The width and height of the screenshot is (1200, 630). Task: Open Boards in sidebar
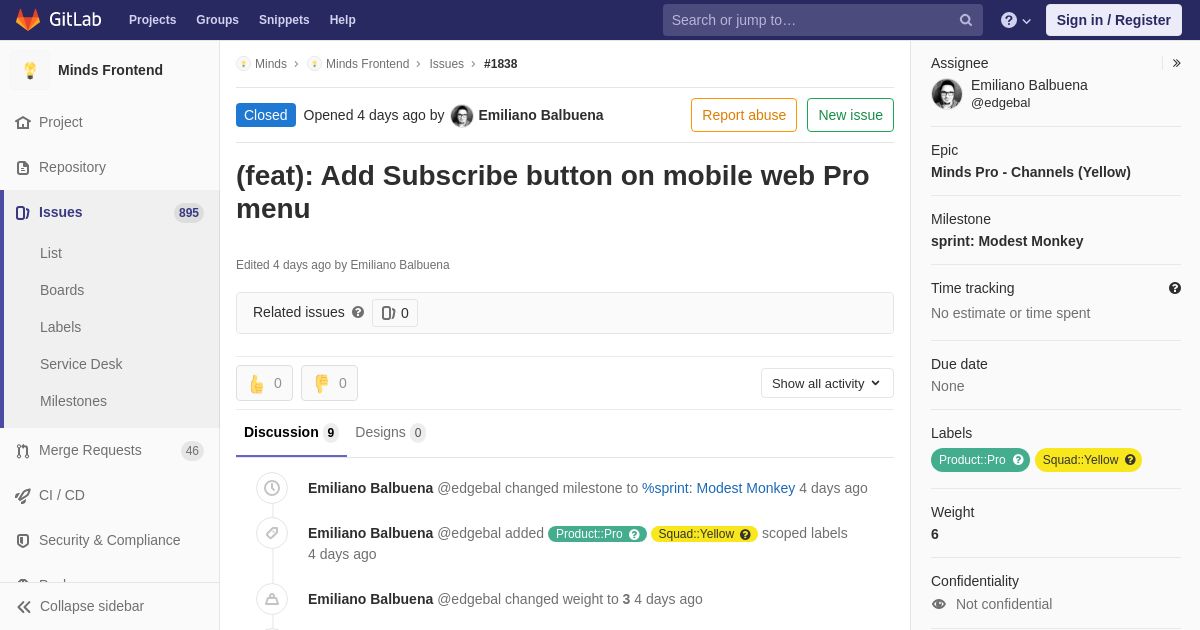coord(62,290)
